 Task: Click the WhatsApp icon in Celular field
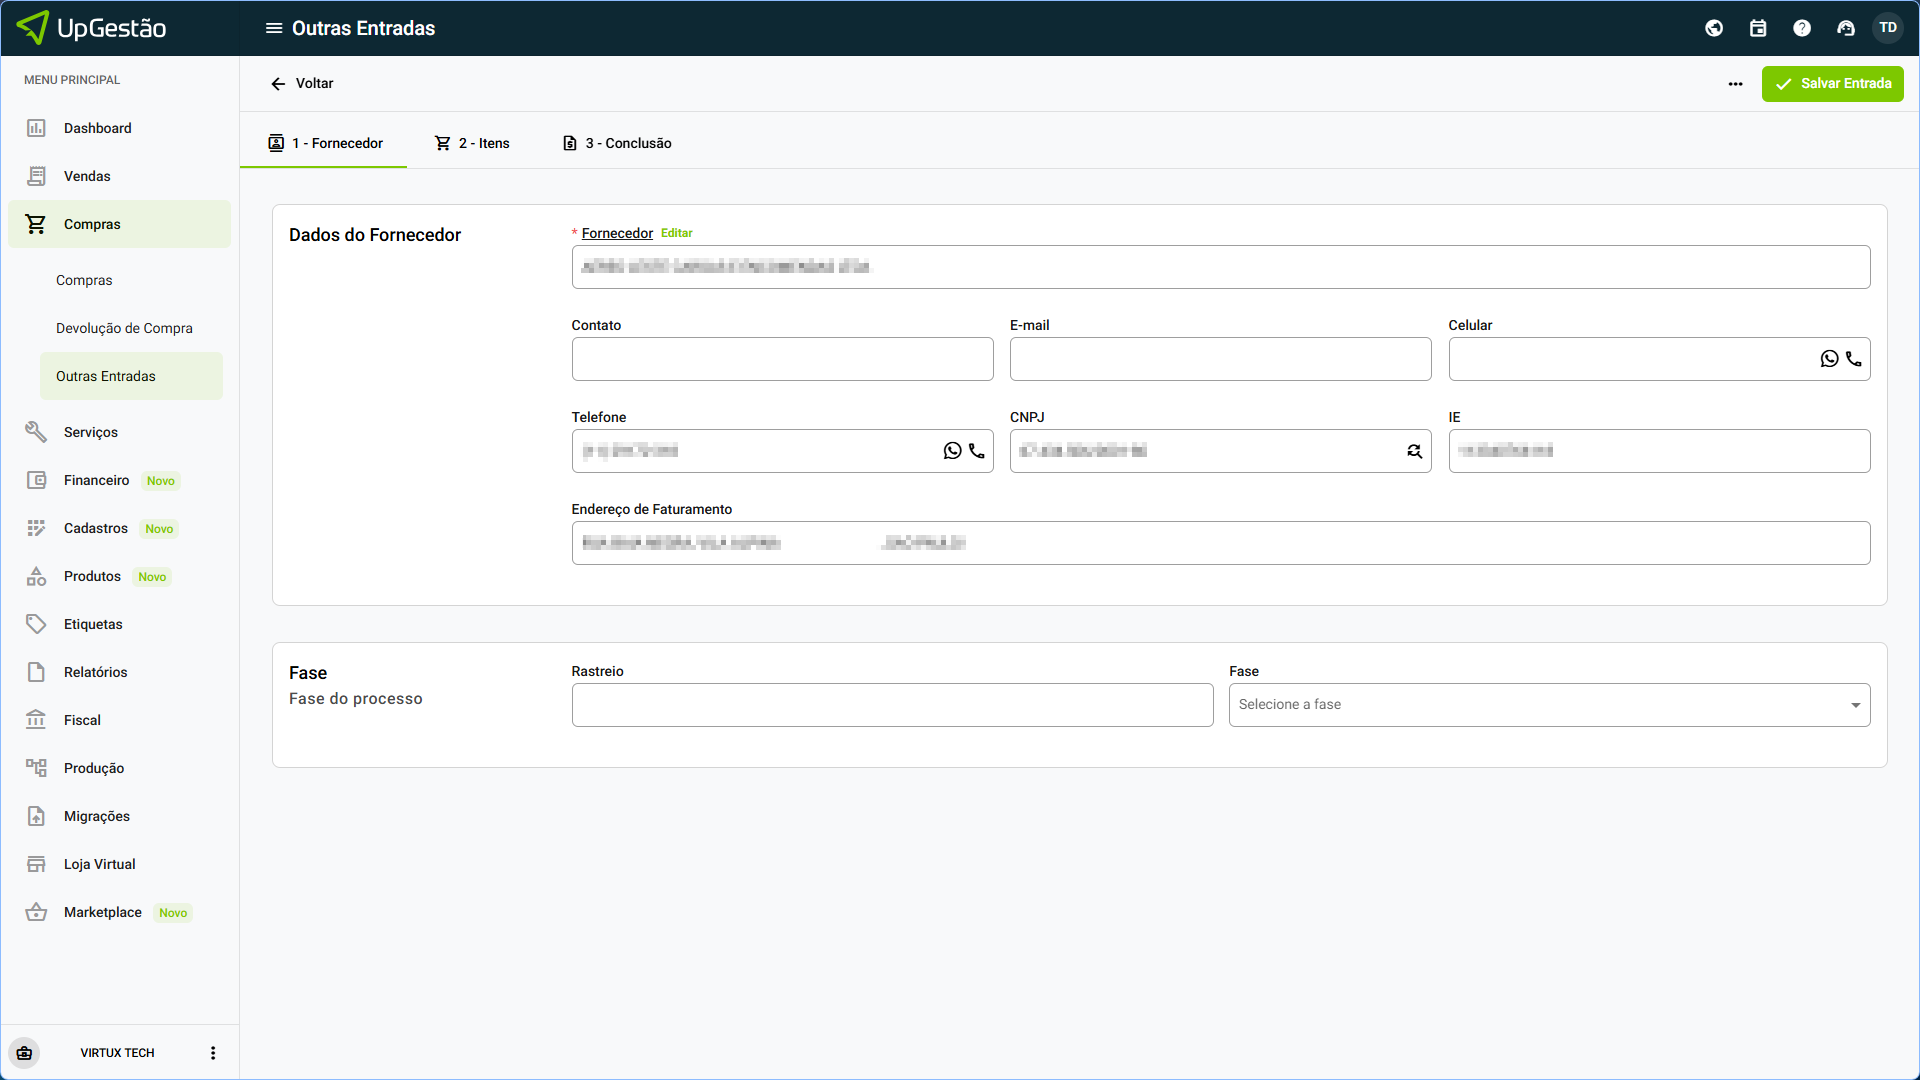pos(1829,359)
